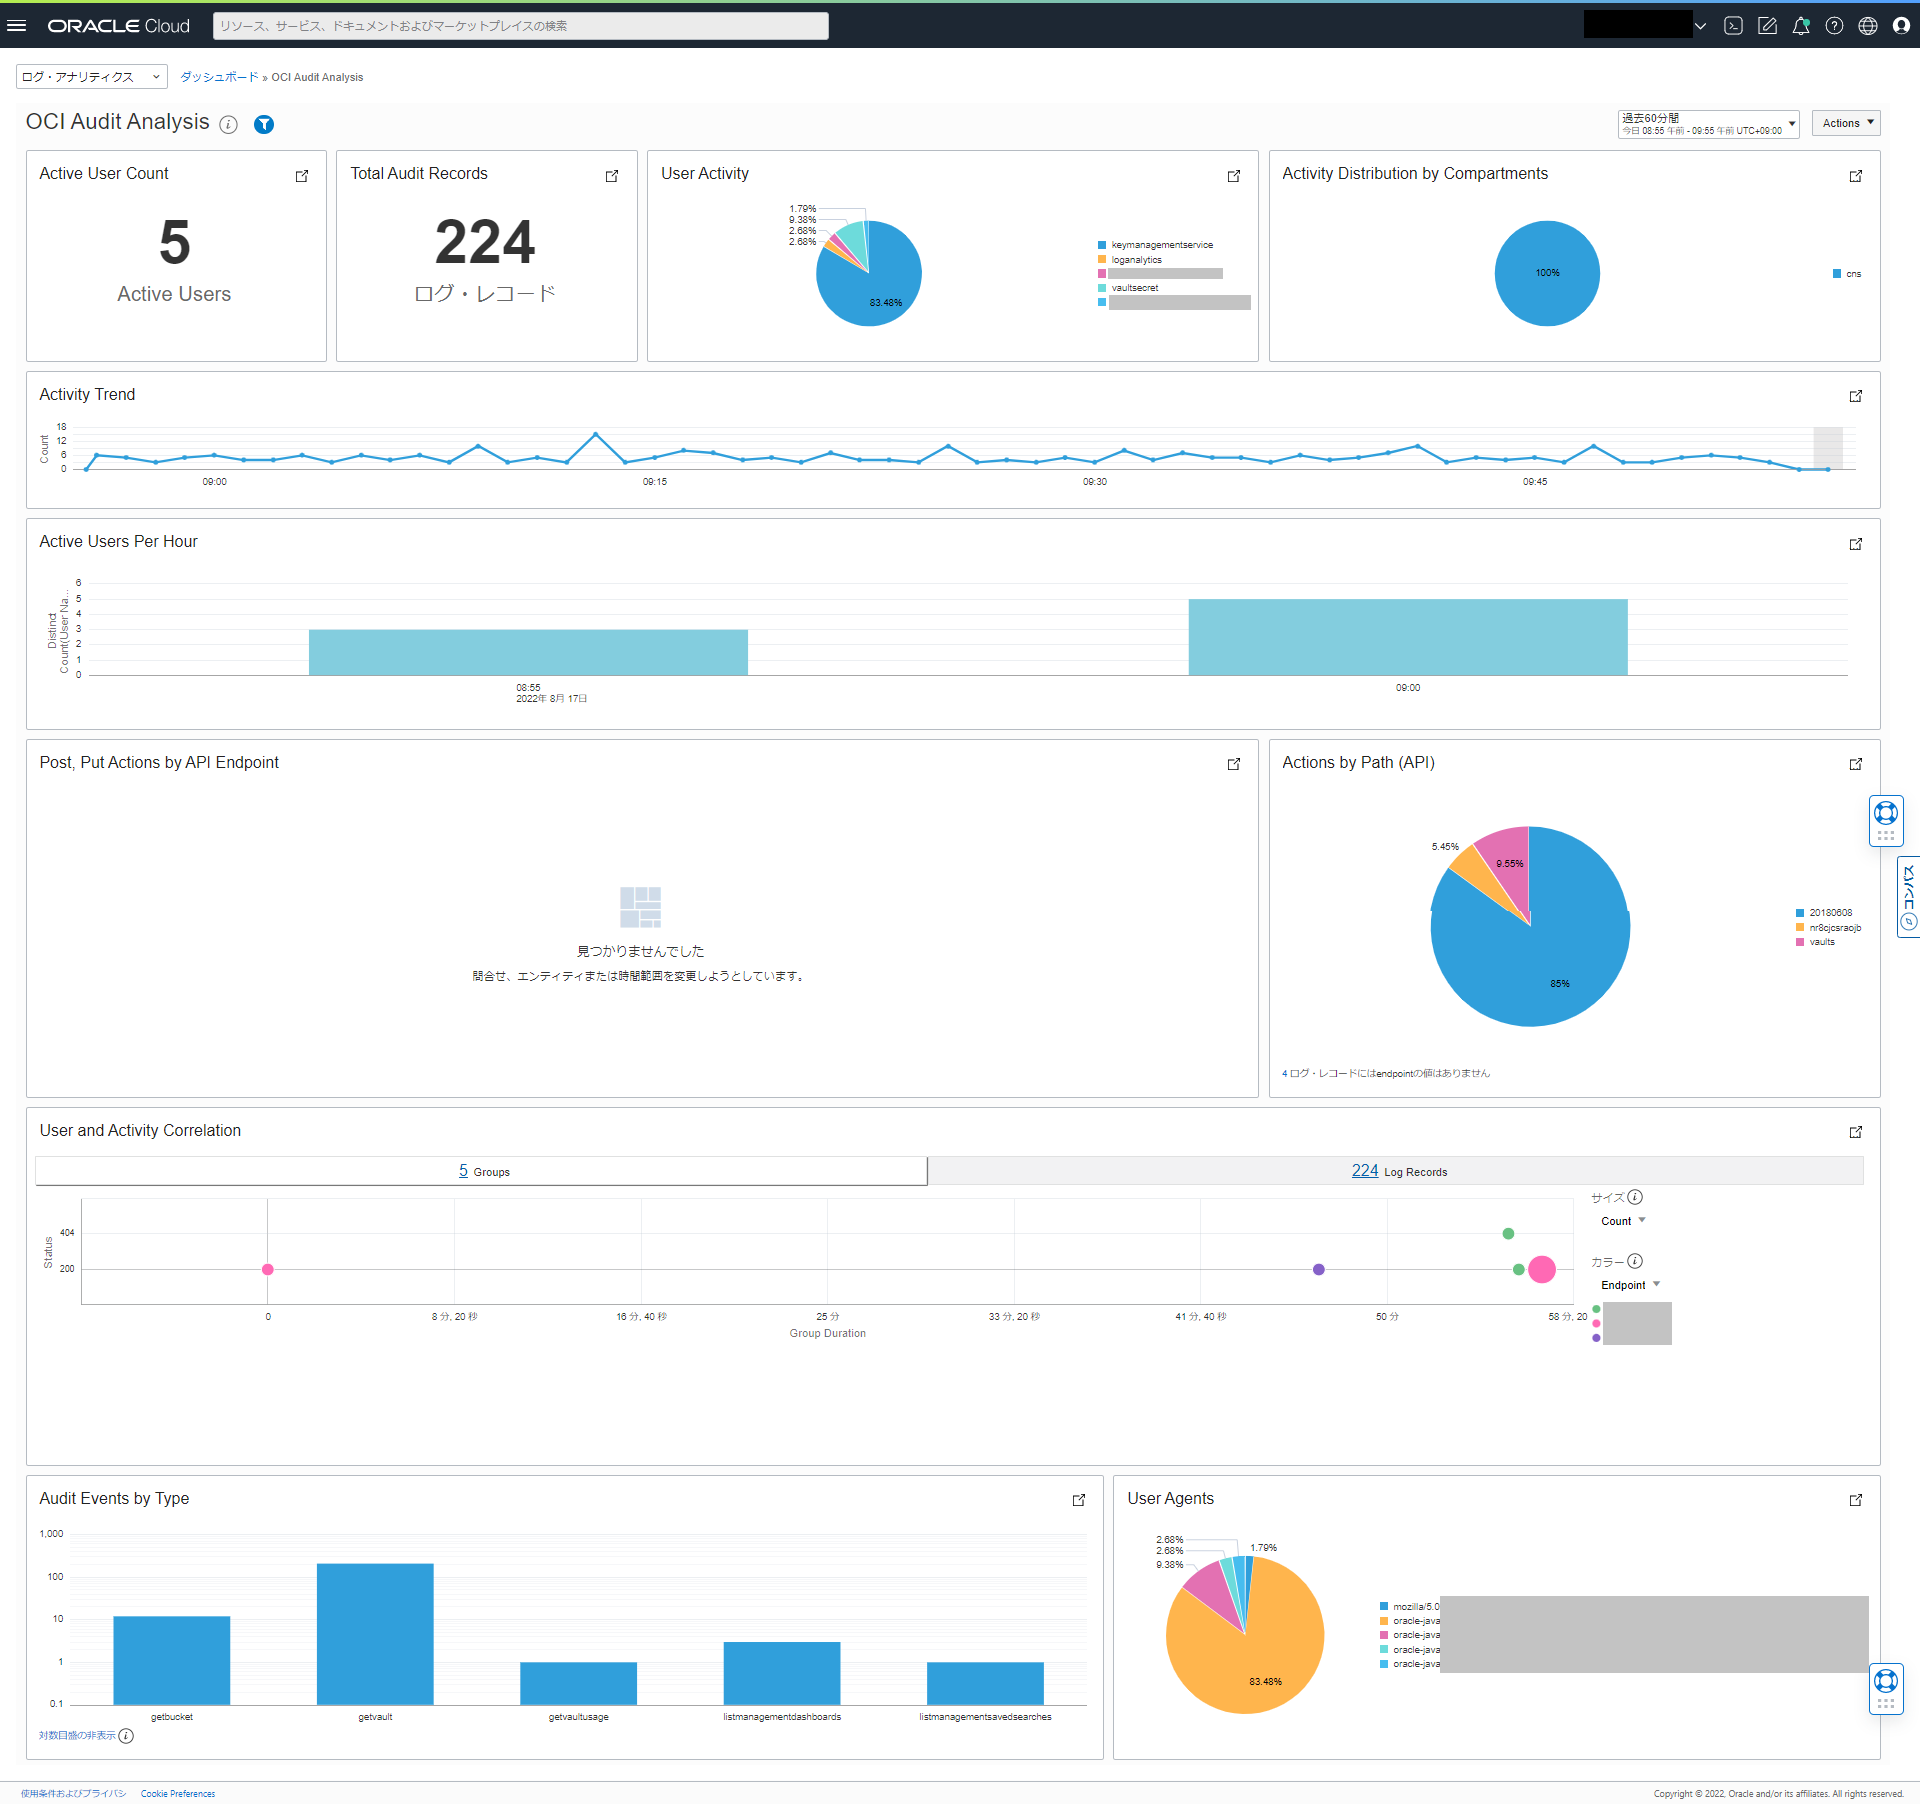Click the Dashboard breadcrumb link
The image size is (1920, 1804).
point(218,77)
